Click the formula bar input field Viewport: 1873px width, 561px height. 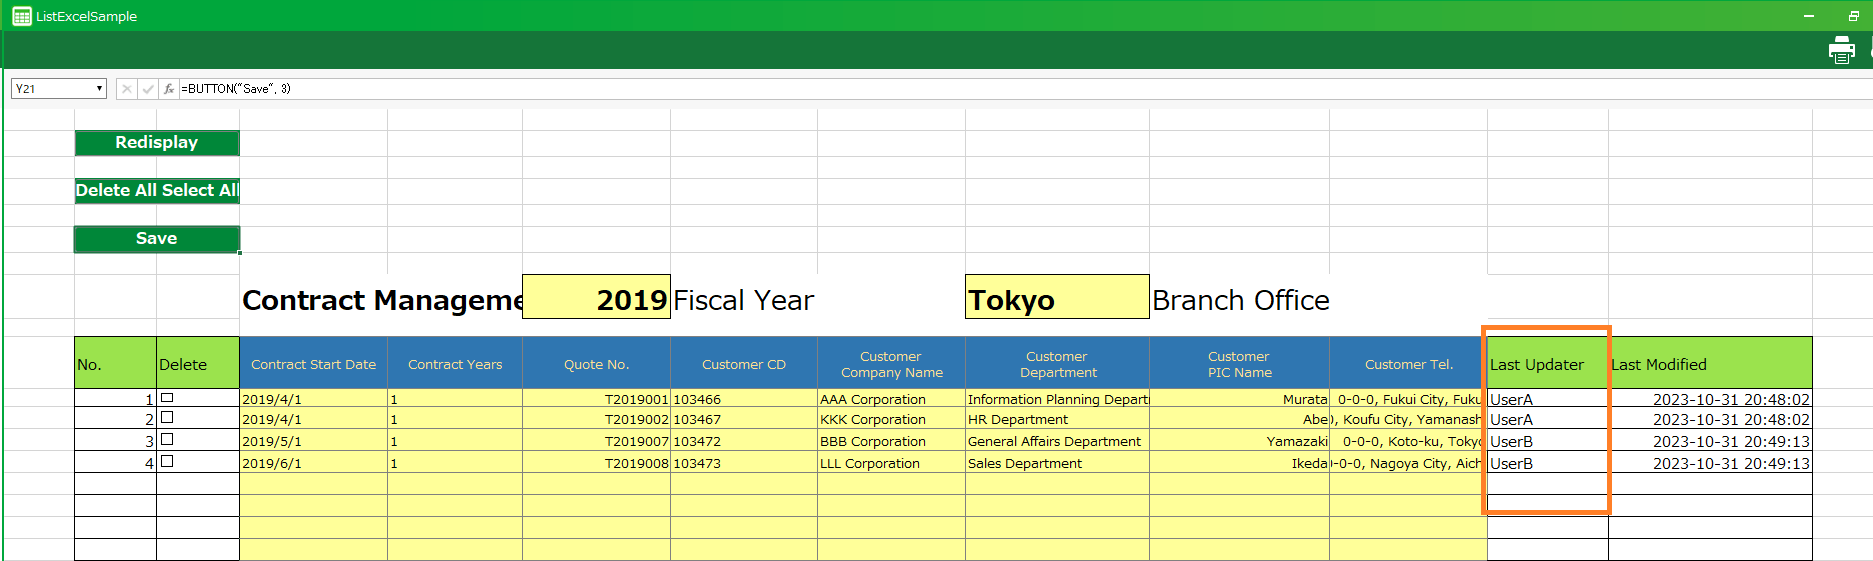pyautogui.click(x=900, y=89)
